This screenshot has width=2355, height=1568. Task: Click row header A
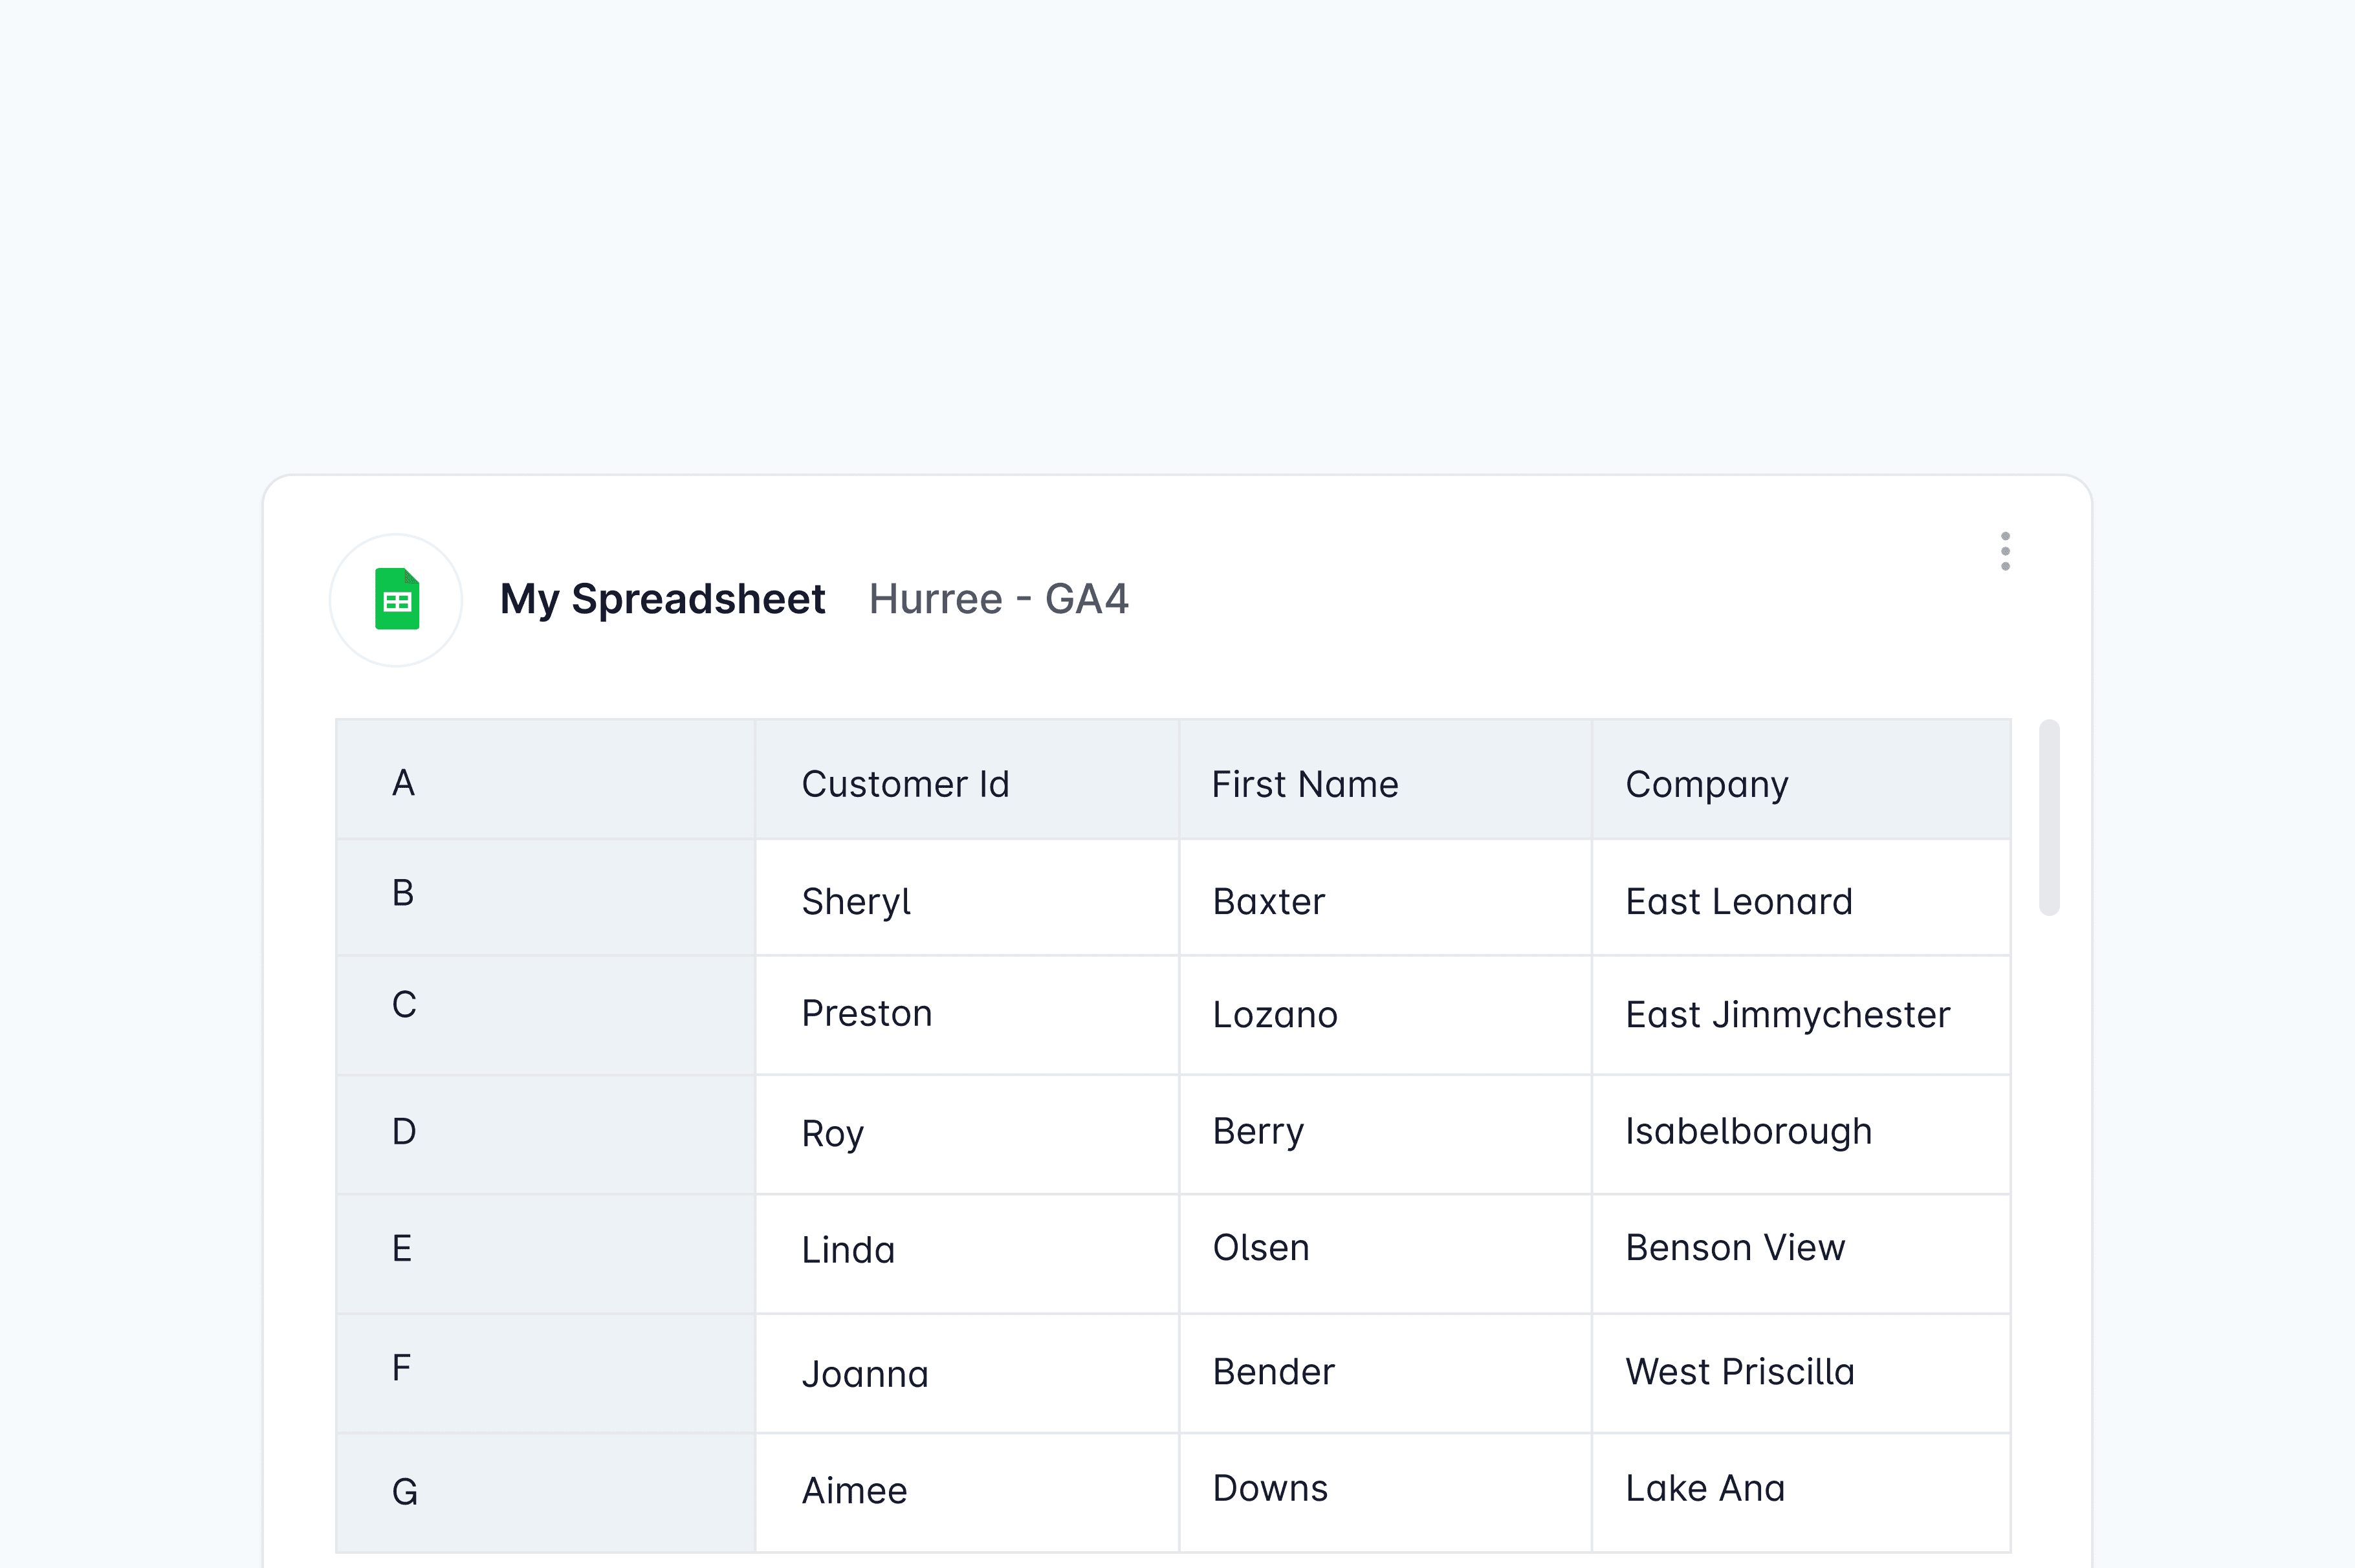coord(403,783)
